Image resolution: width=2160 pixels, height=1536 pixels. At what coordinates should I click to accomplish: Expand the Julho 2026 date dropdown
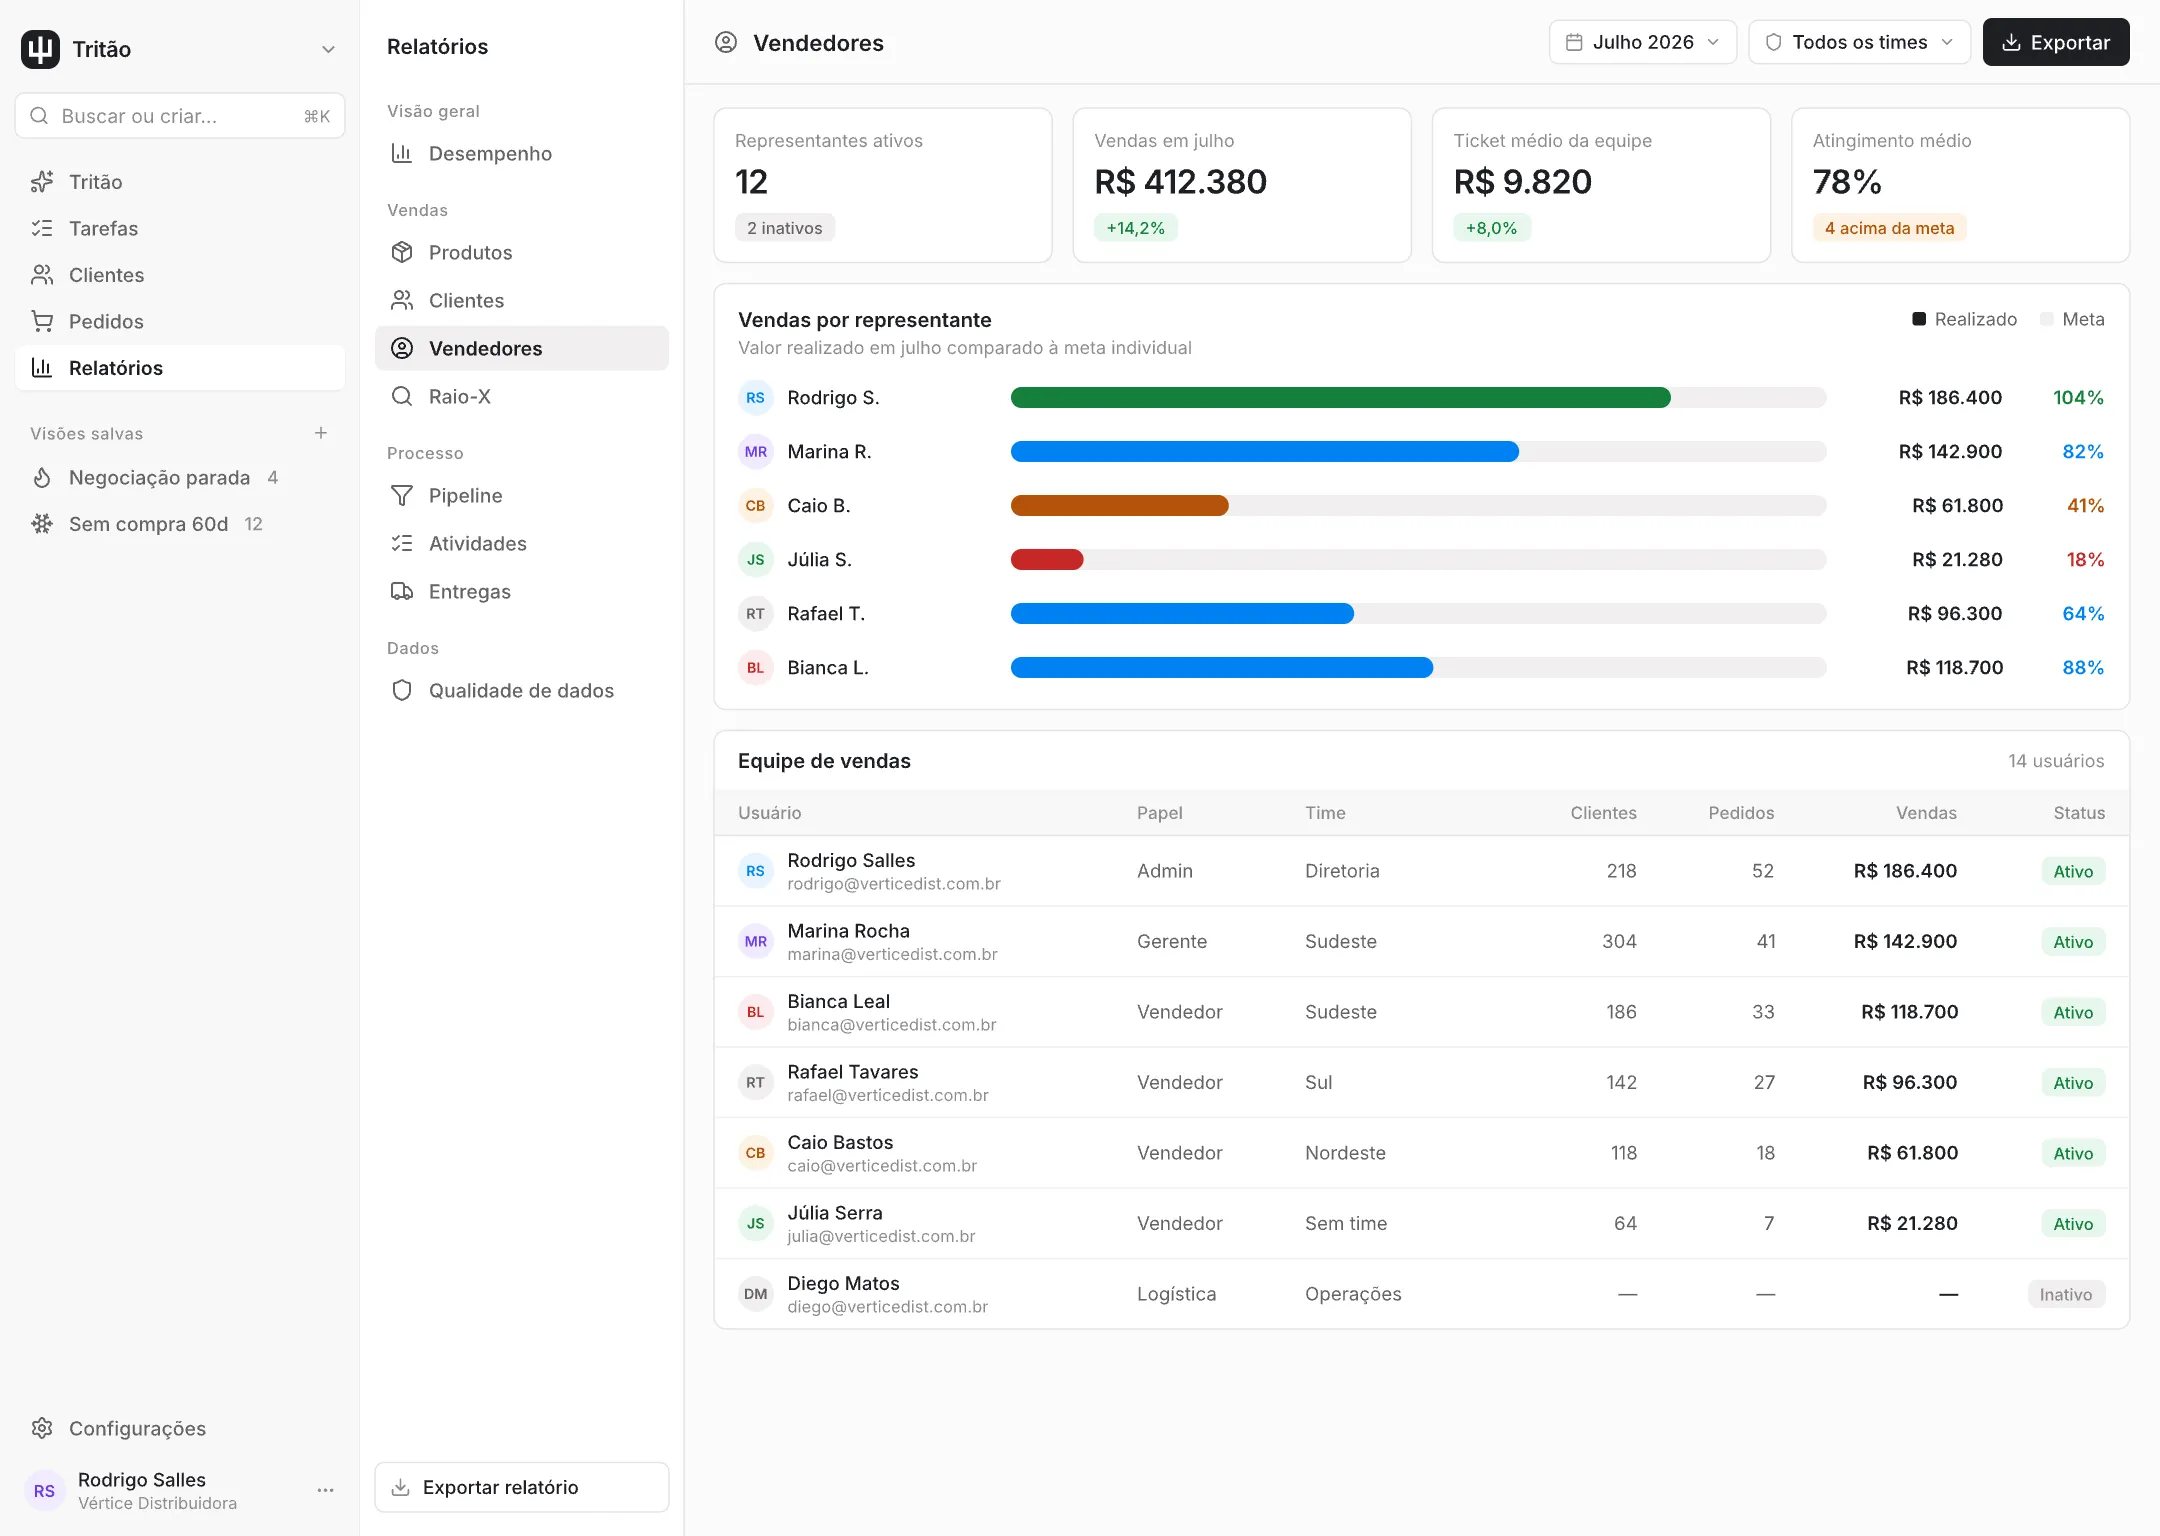(1642, 42)
